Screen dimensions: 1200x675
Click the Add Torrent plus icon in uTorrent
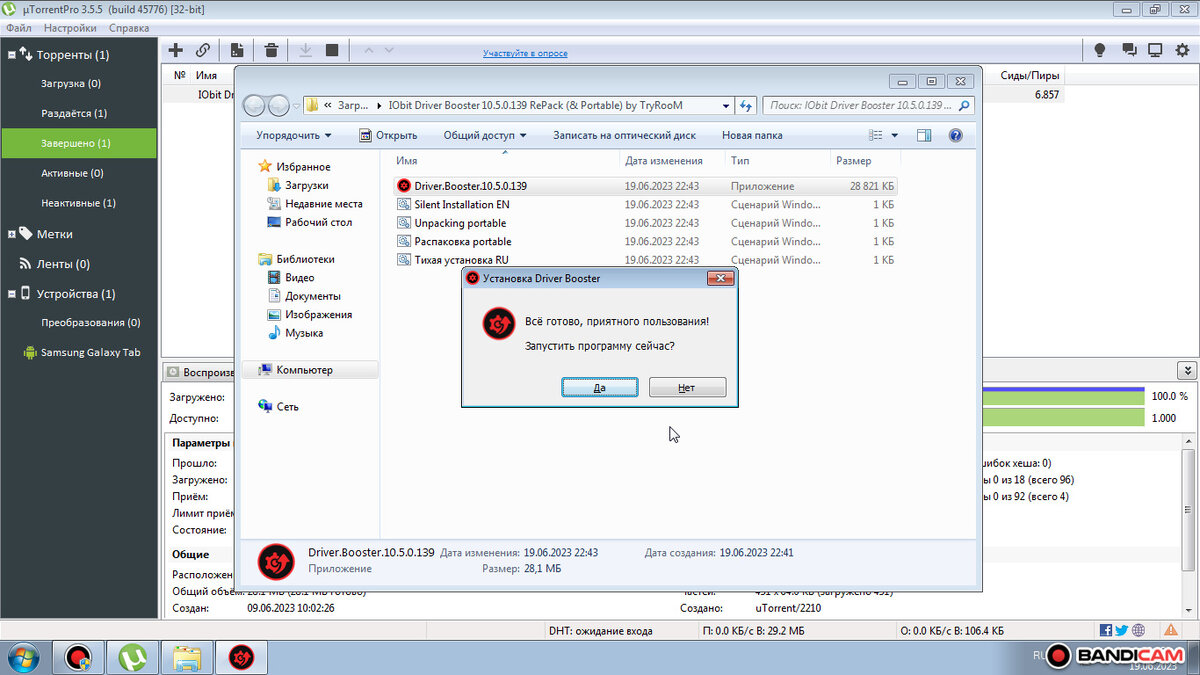click(x=175, y=50)
